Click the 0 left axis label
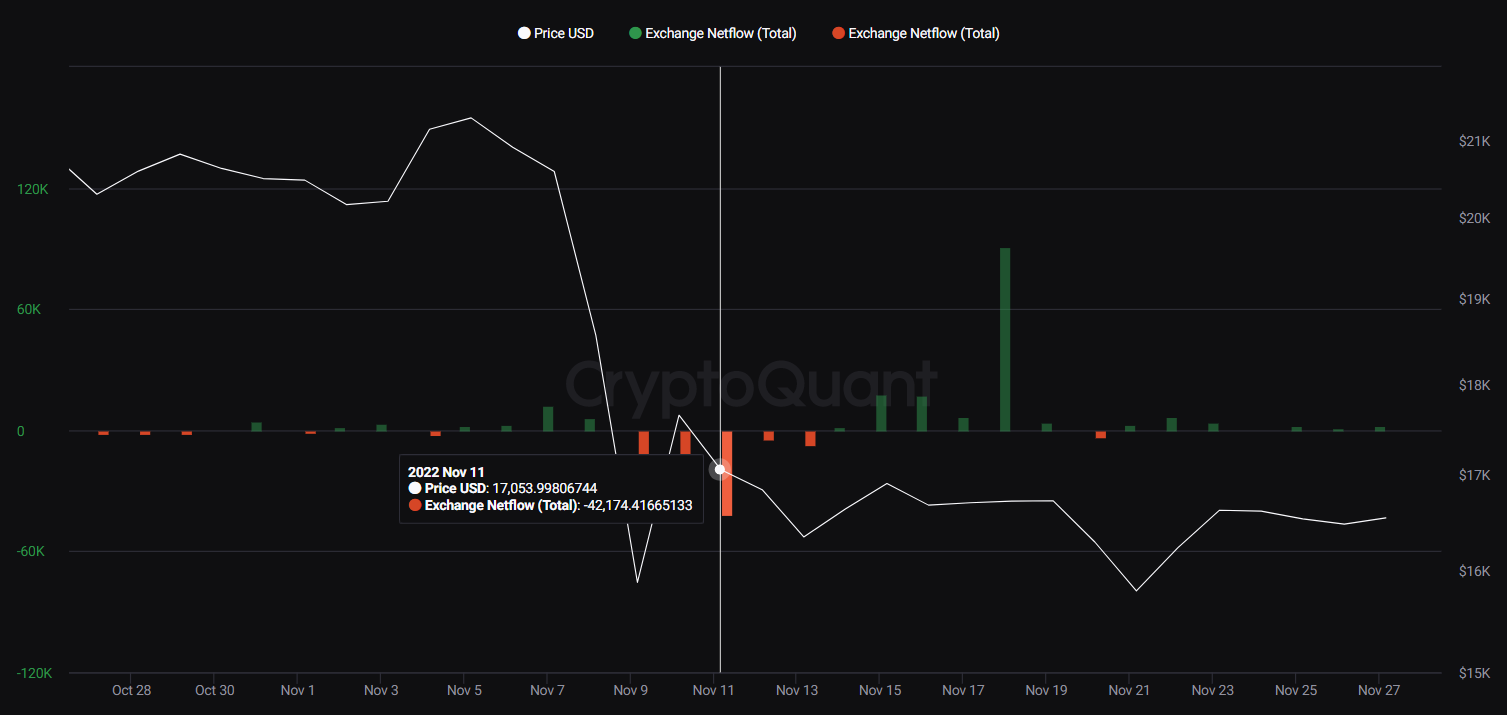 pyautogui.click(x=21, y=431)
